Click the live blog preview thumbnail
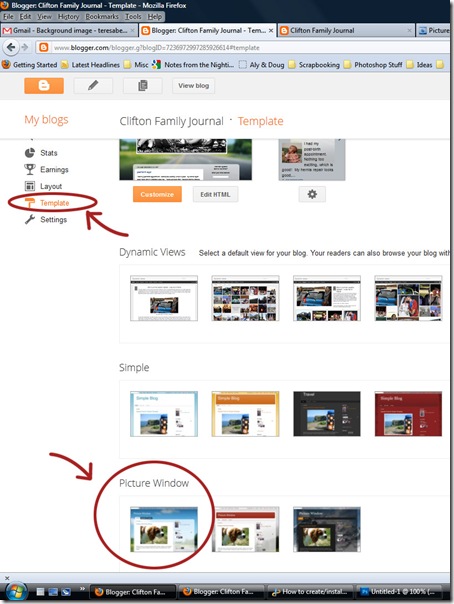 (186, 159)
